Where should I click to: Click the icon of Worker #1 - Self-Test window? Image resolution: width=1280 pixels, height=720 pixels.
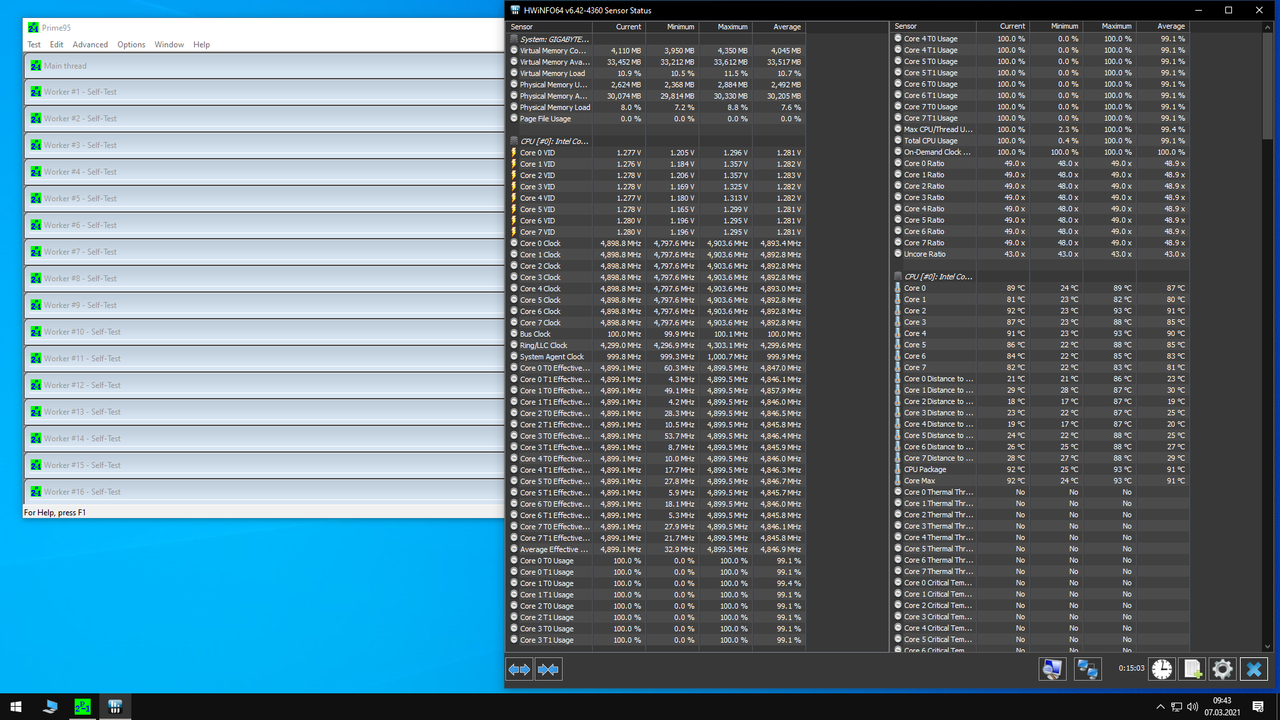(36, 92)
